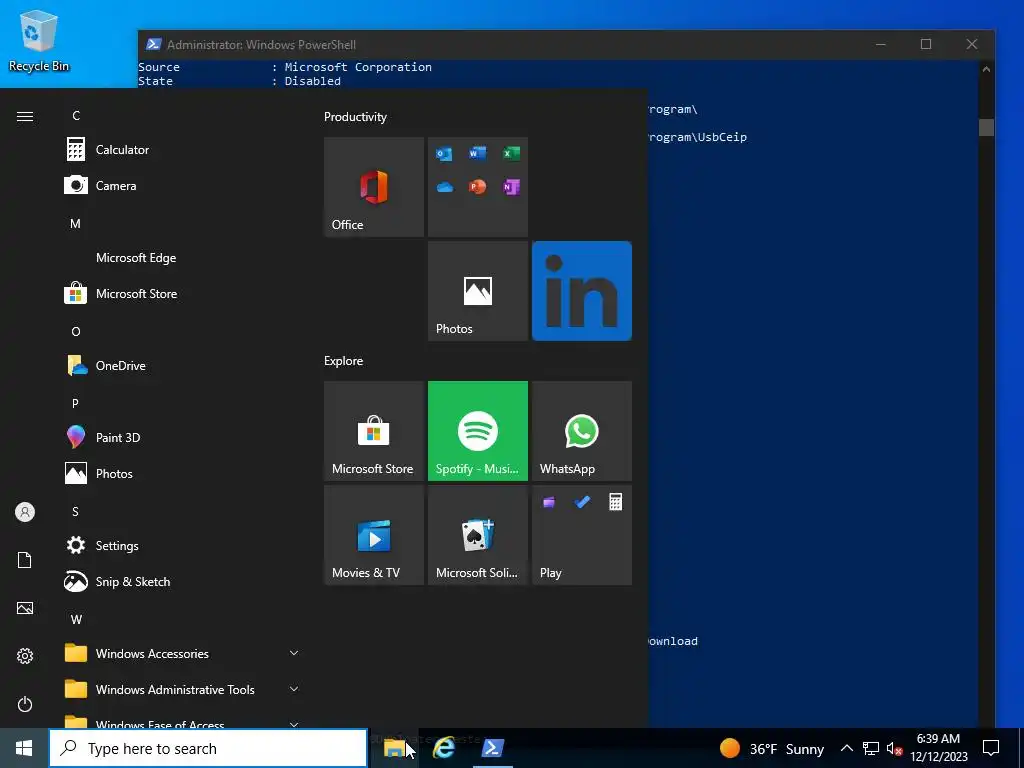Viewport: 1024px width, 768px height.
Task: Click the letter W section header
Action: (x=76, y=619)
